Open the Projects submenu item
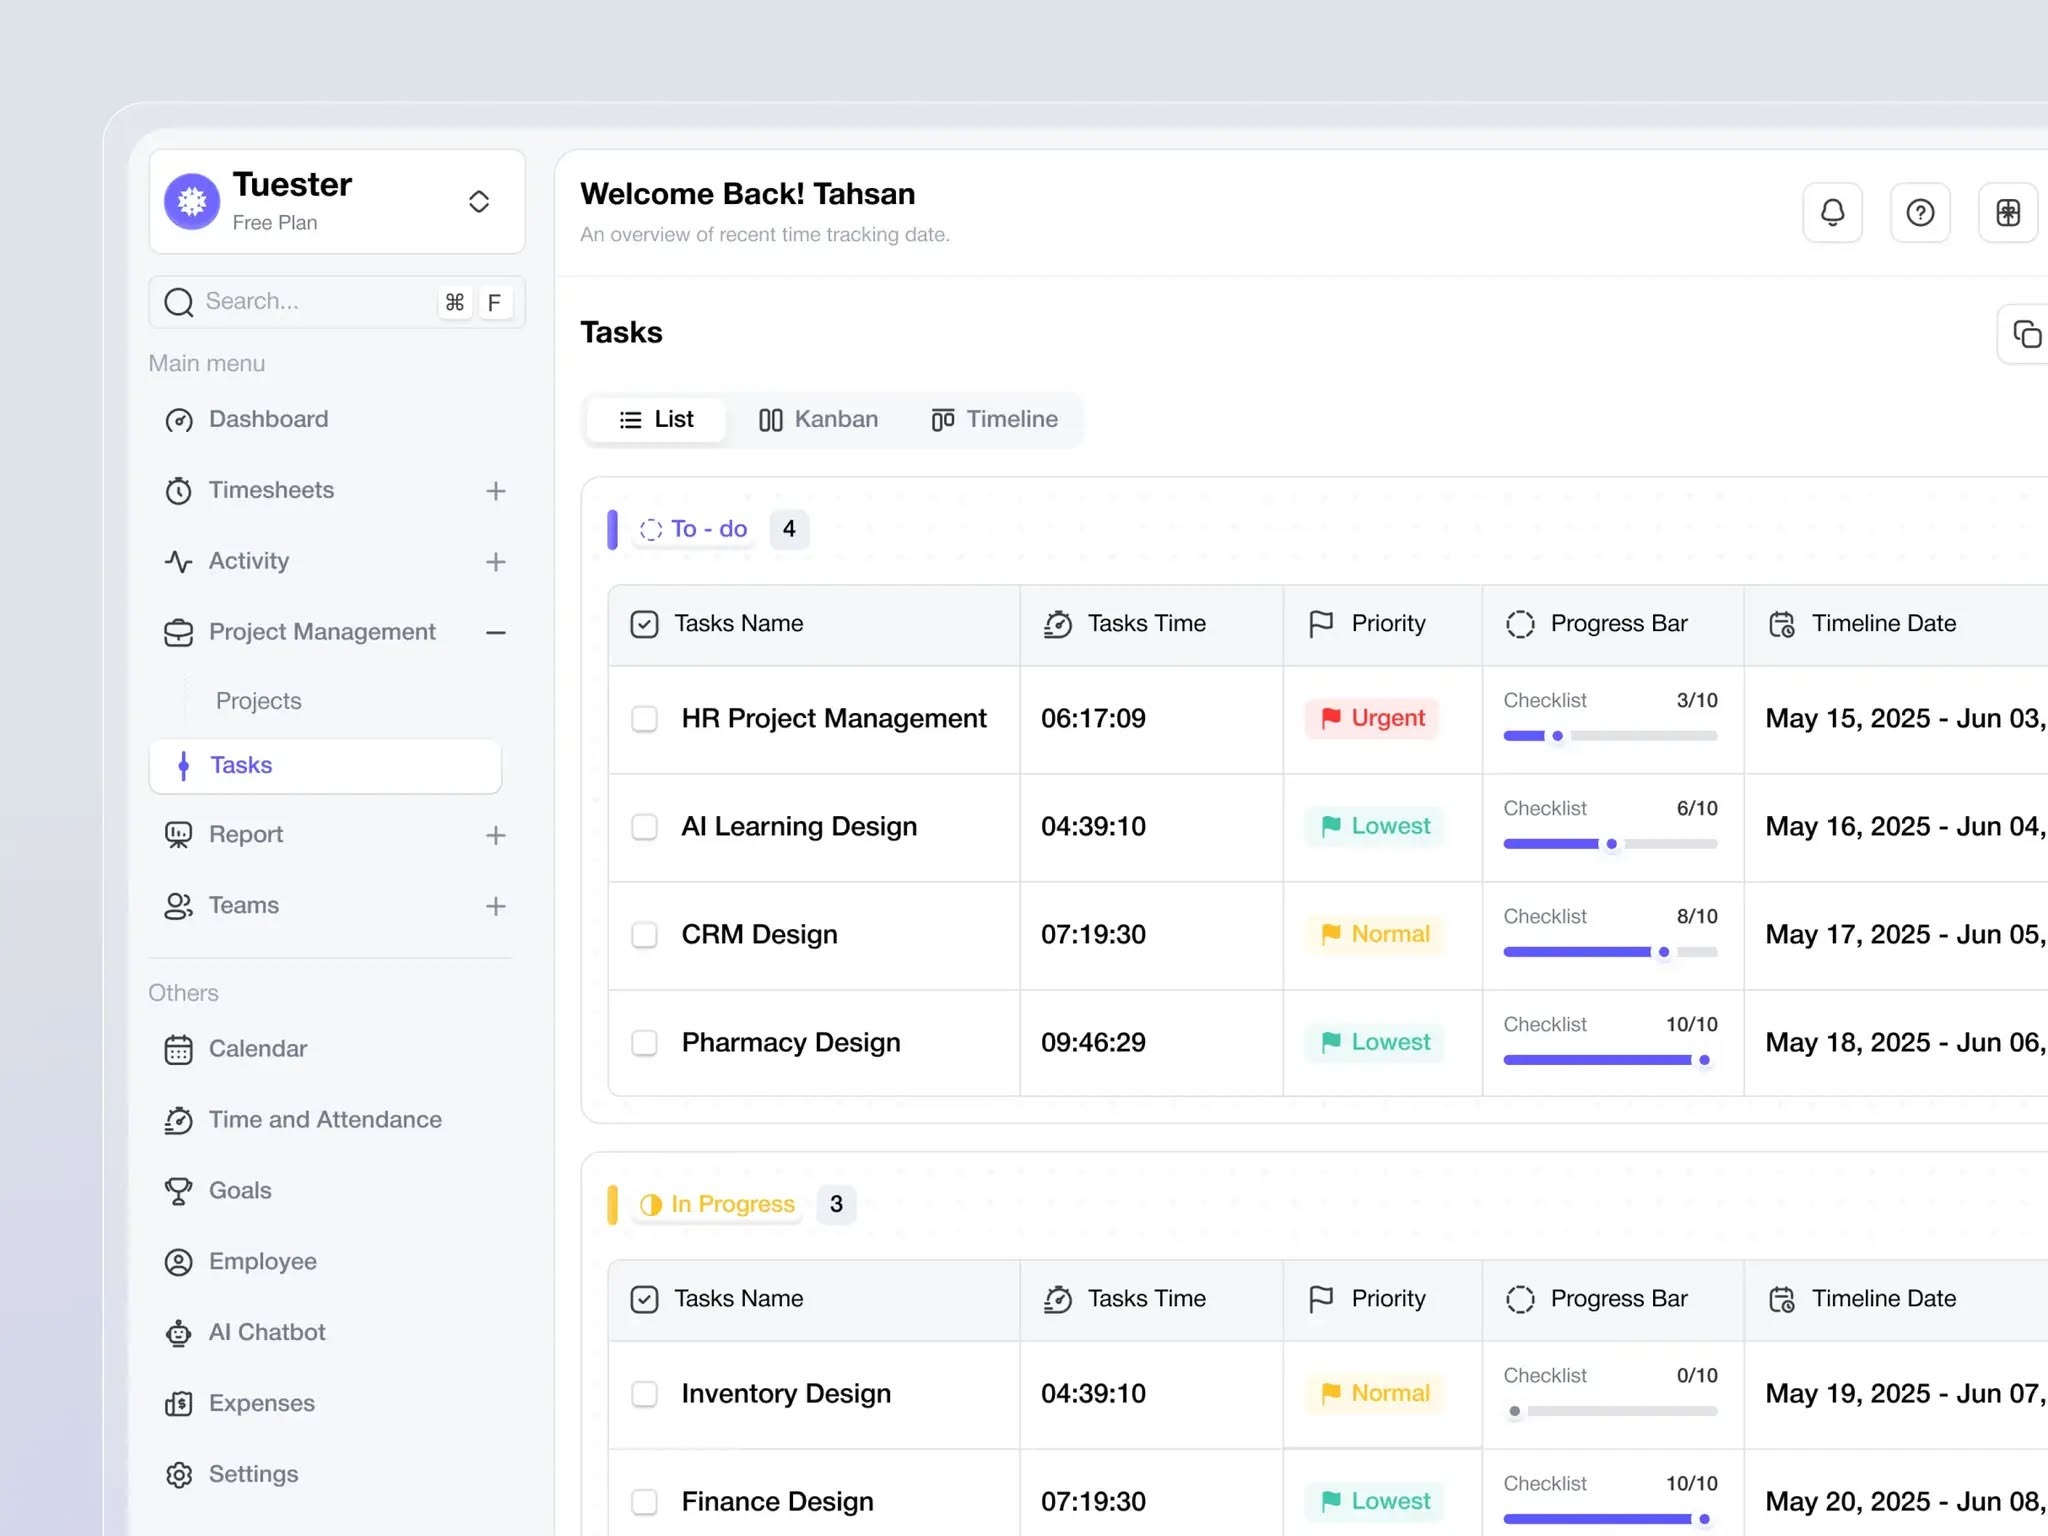The width and height of the screenshot is (2048, 1536). (x=258, y=701)
